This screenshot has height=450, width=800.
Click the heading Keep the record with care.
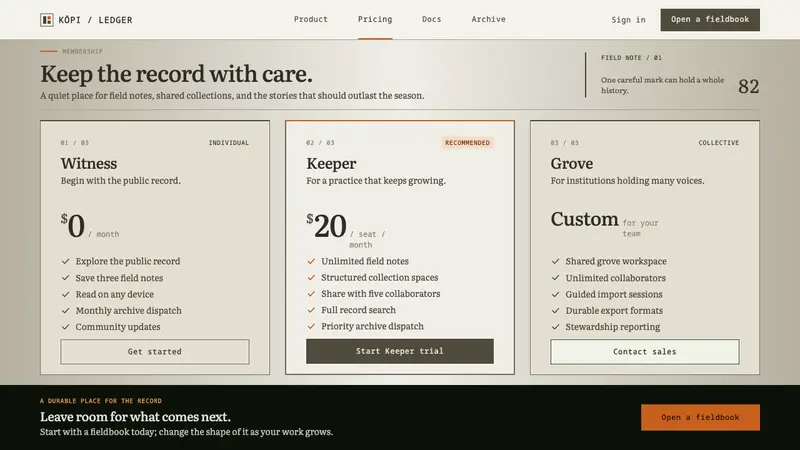176,74
